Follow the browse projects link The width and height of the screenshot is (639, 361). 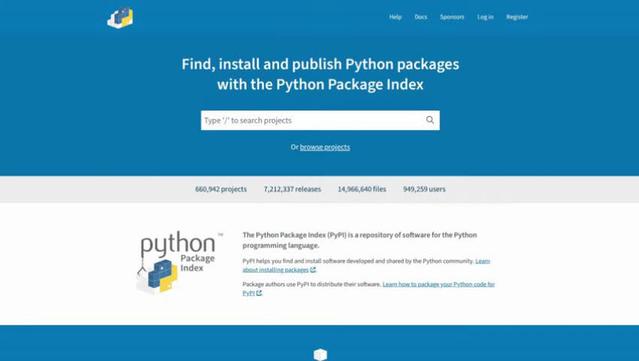click(325, 147)
